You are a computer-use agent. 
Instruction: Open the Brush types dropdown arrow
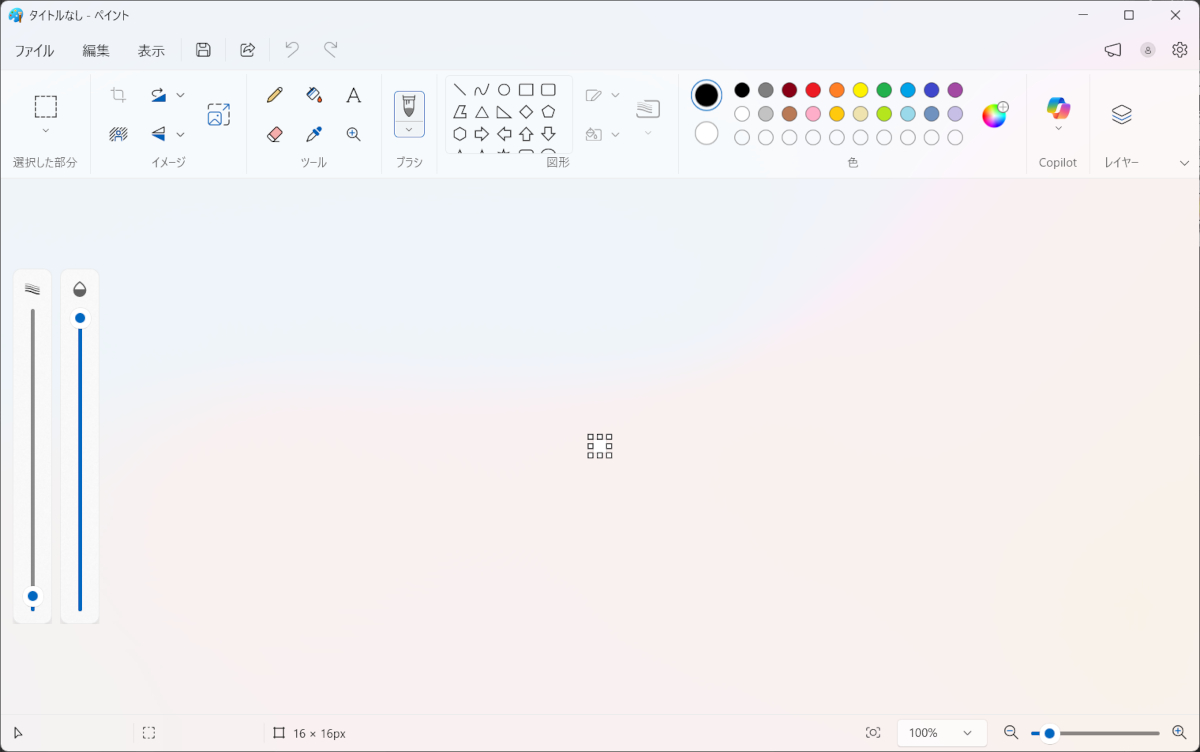(x=409, y=129)
